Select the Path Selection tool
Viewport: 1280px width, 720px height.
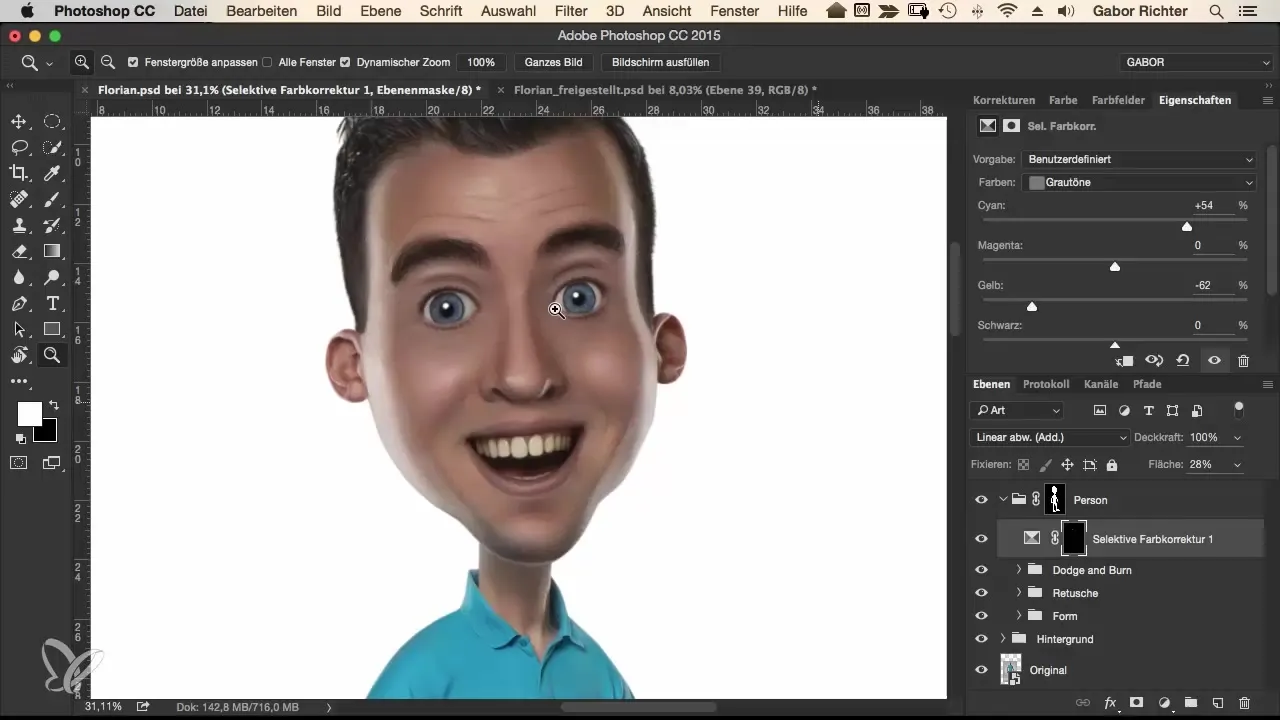19,329
